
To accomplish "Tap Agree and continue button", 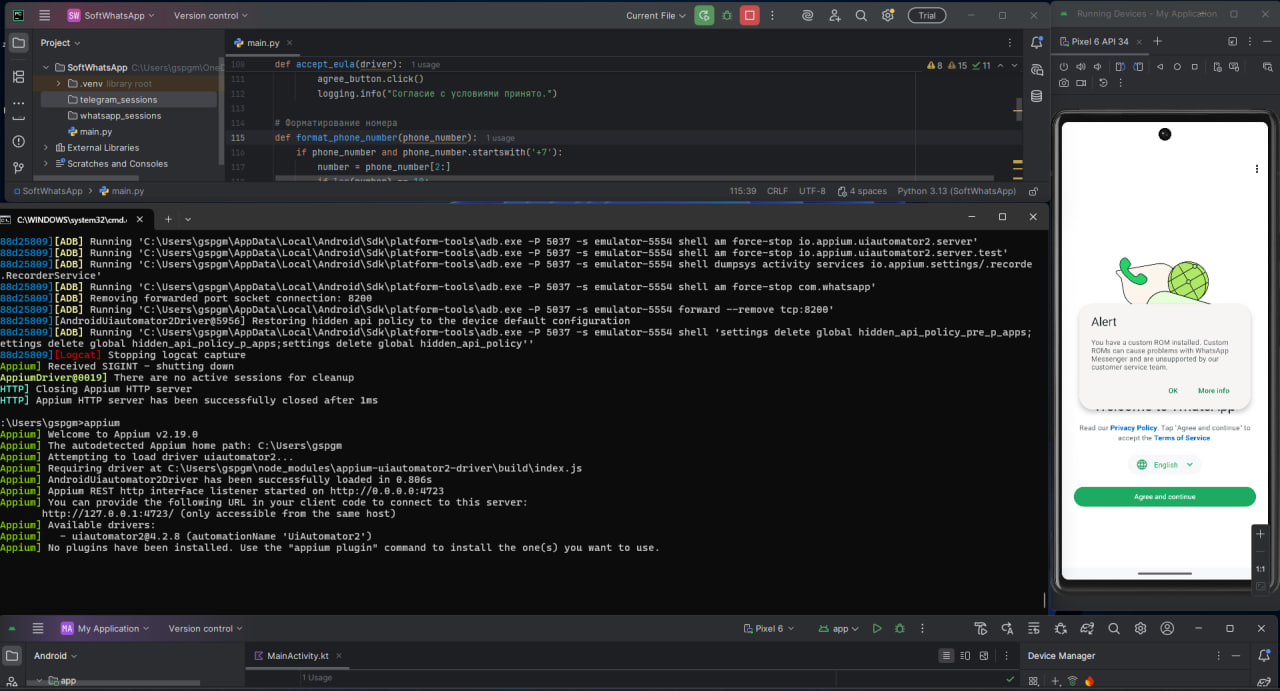I will 1165,497.
